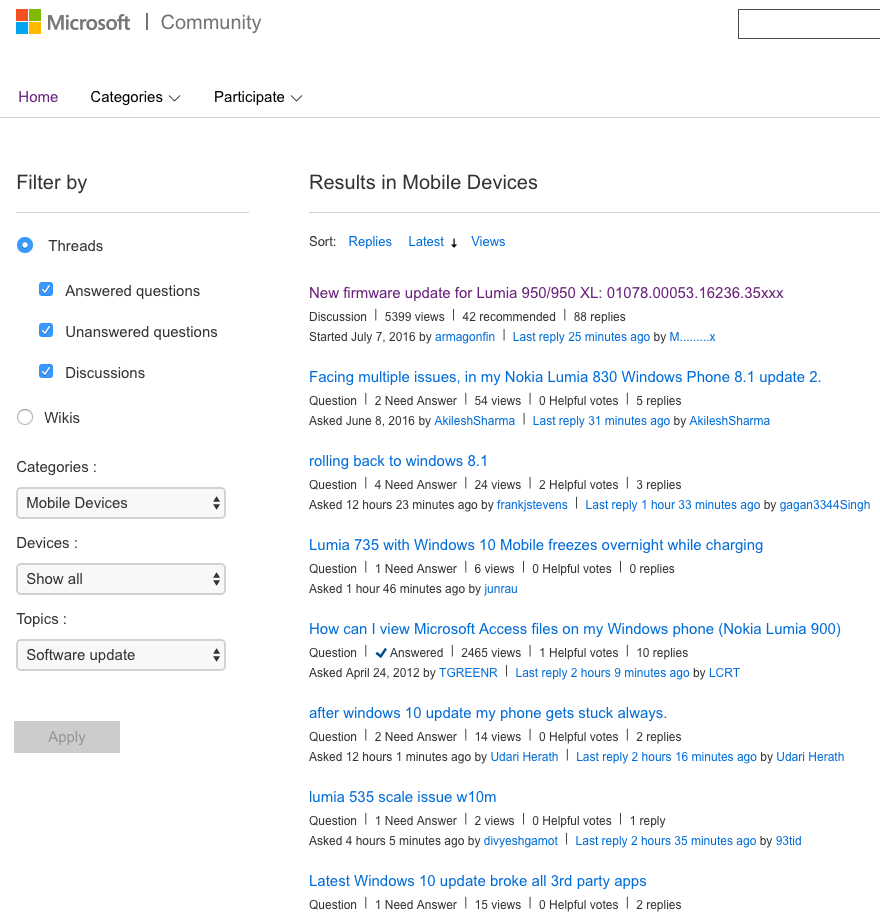Open the Devices dropdown set to Show all

(x=121, y=579)
